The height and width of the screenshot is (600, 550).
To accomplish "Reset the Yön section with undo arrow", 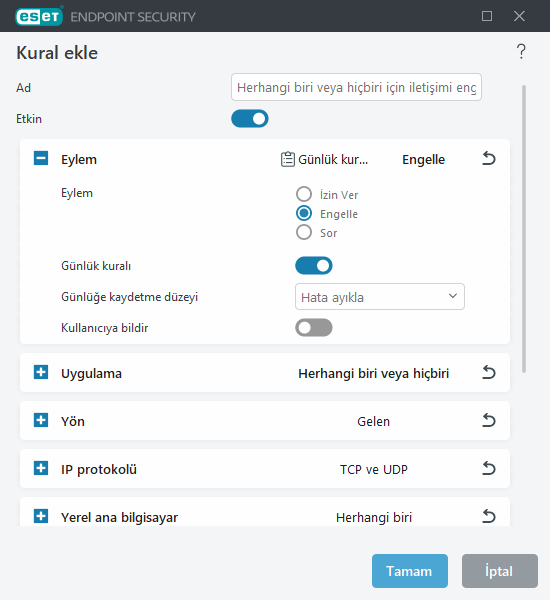I will pyautogui.click(x=488, y=421).
